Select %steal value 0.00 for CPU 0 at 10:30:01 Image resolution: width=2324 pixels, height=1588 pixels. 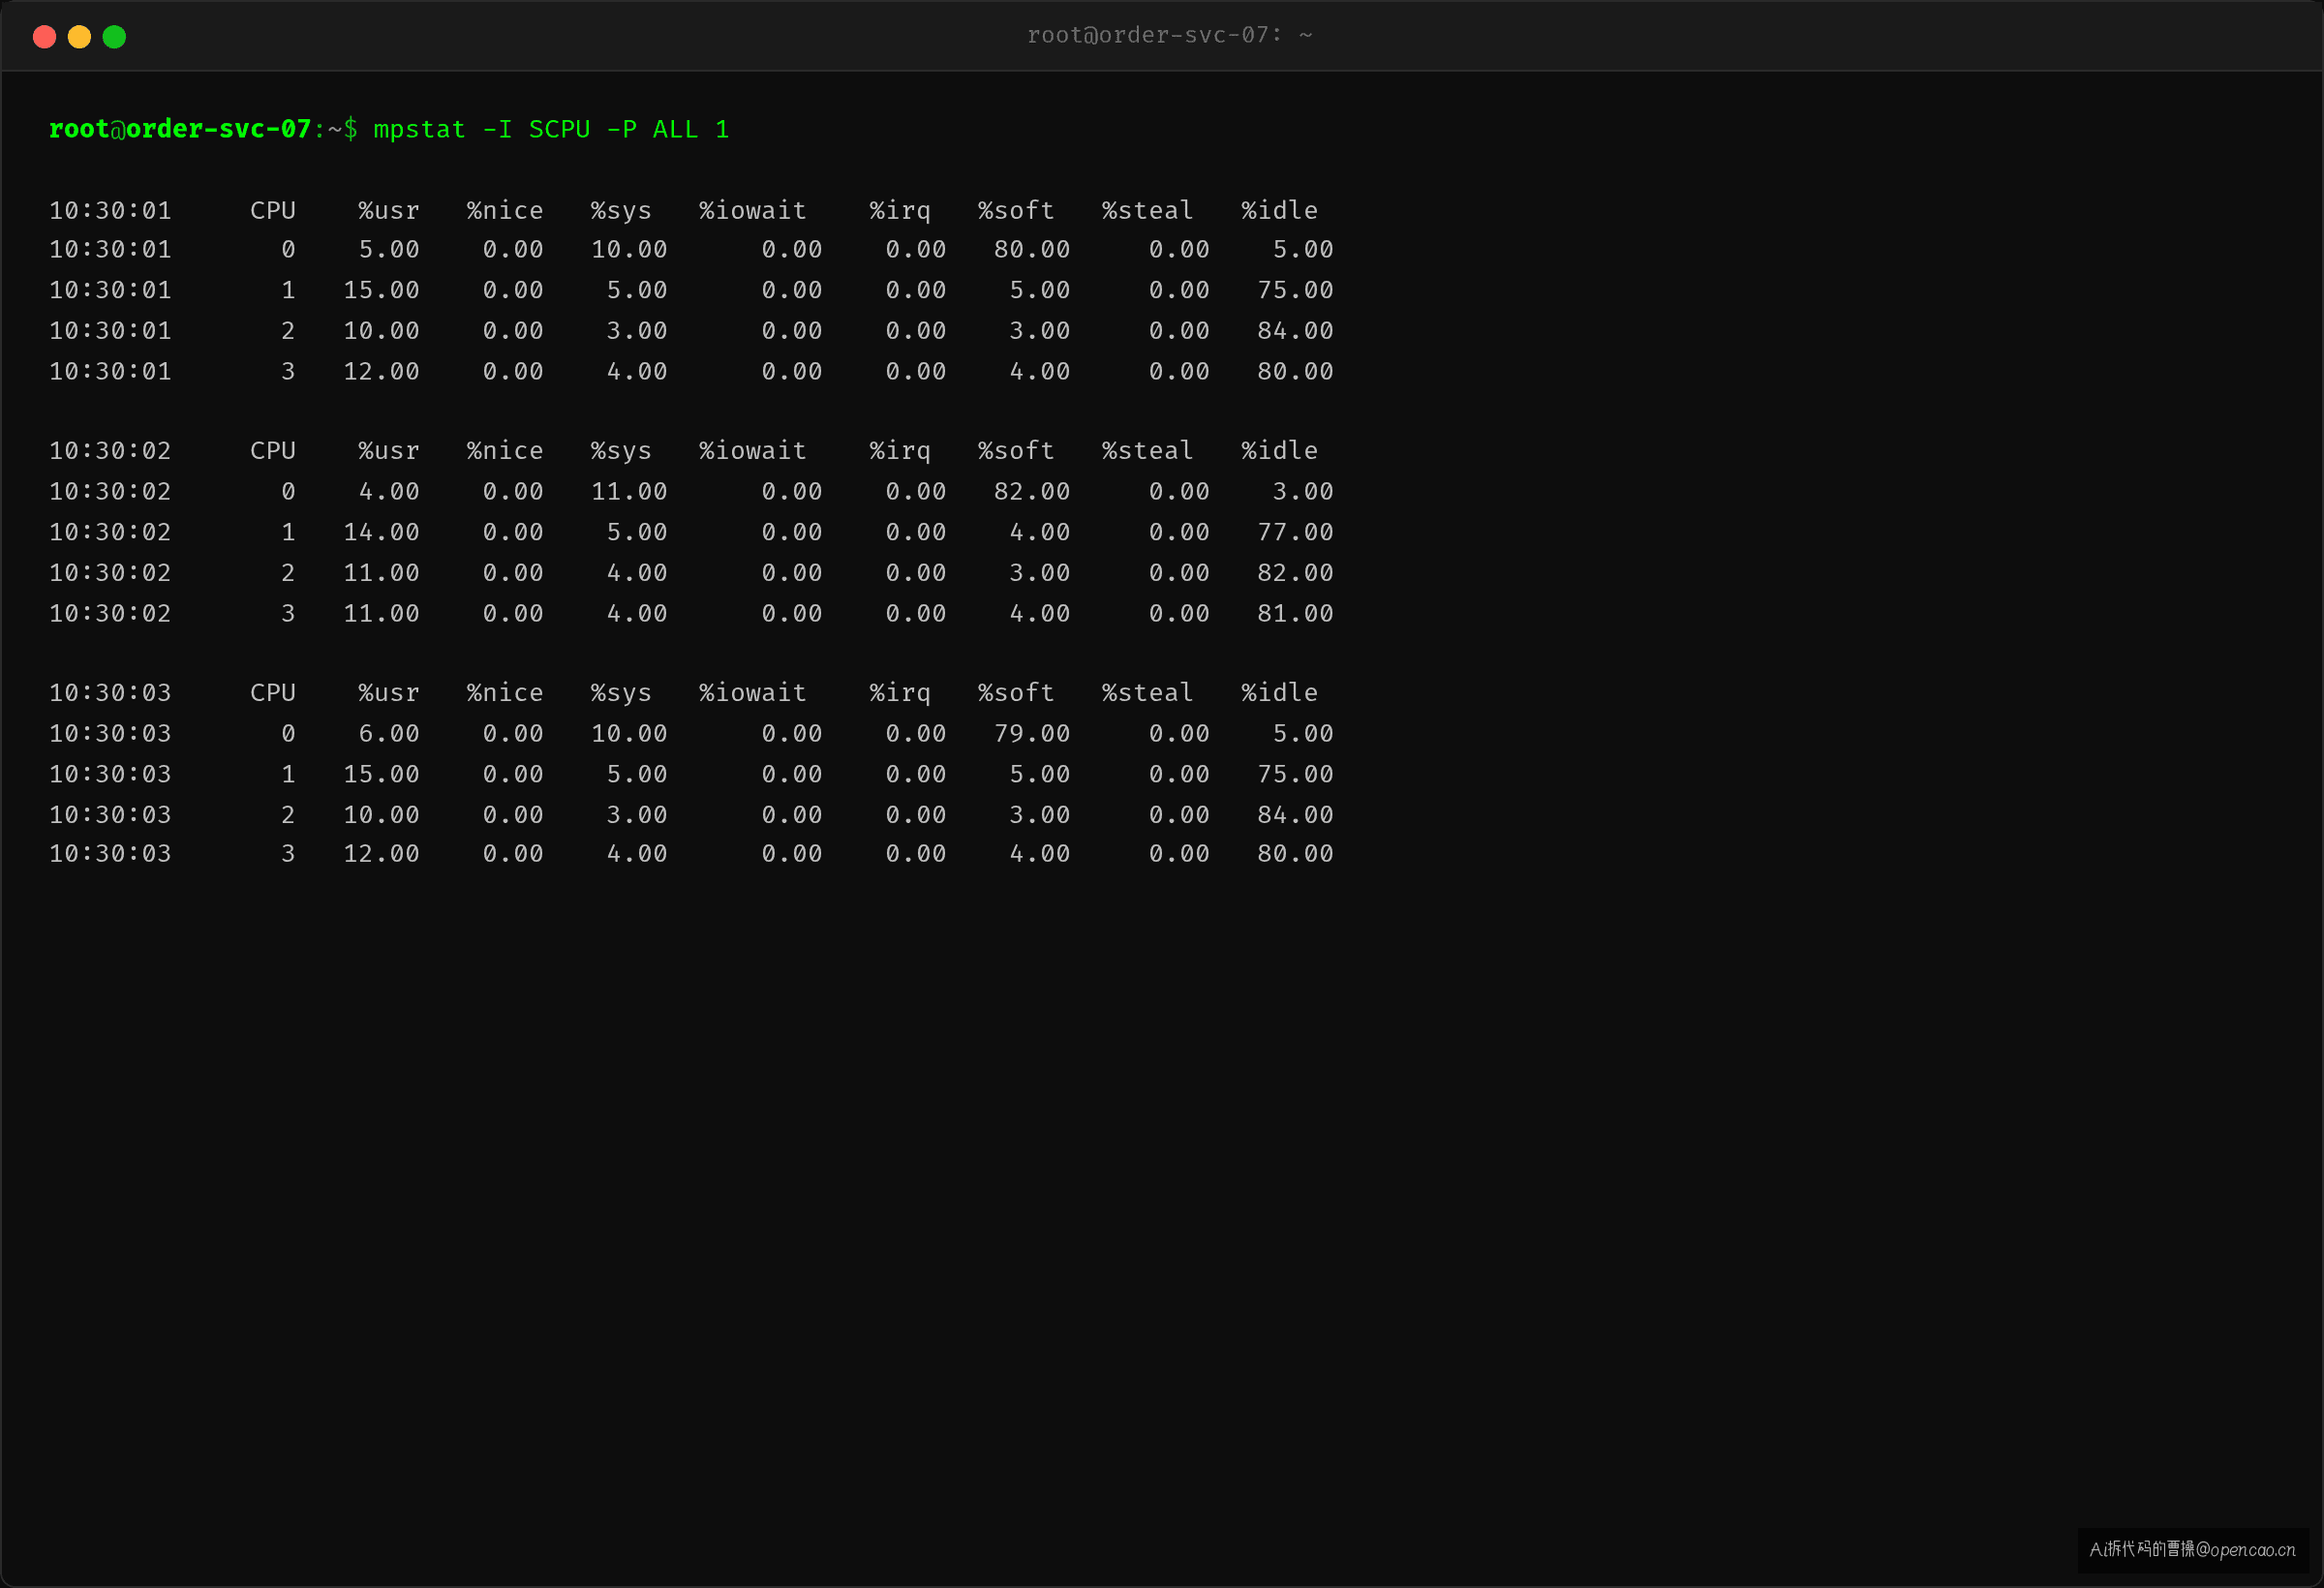click(x=1179, y=249)
